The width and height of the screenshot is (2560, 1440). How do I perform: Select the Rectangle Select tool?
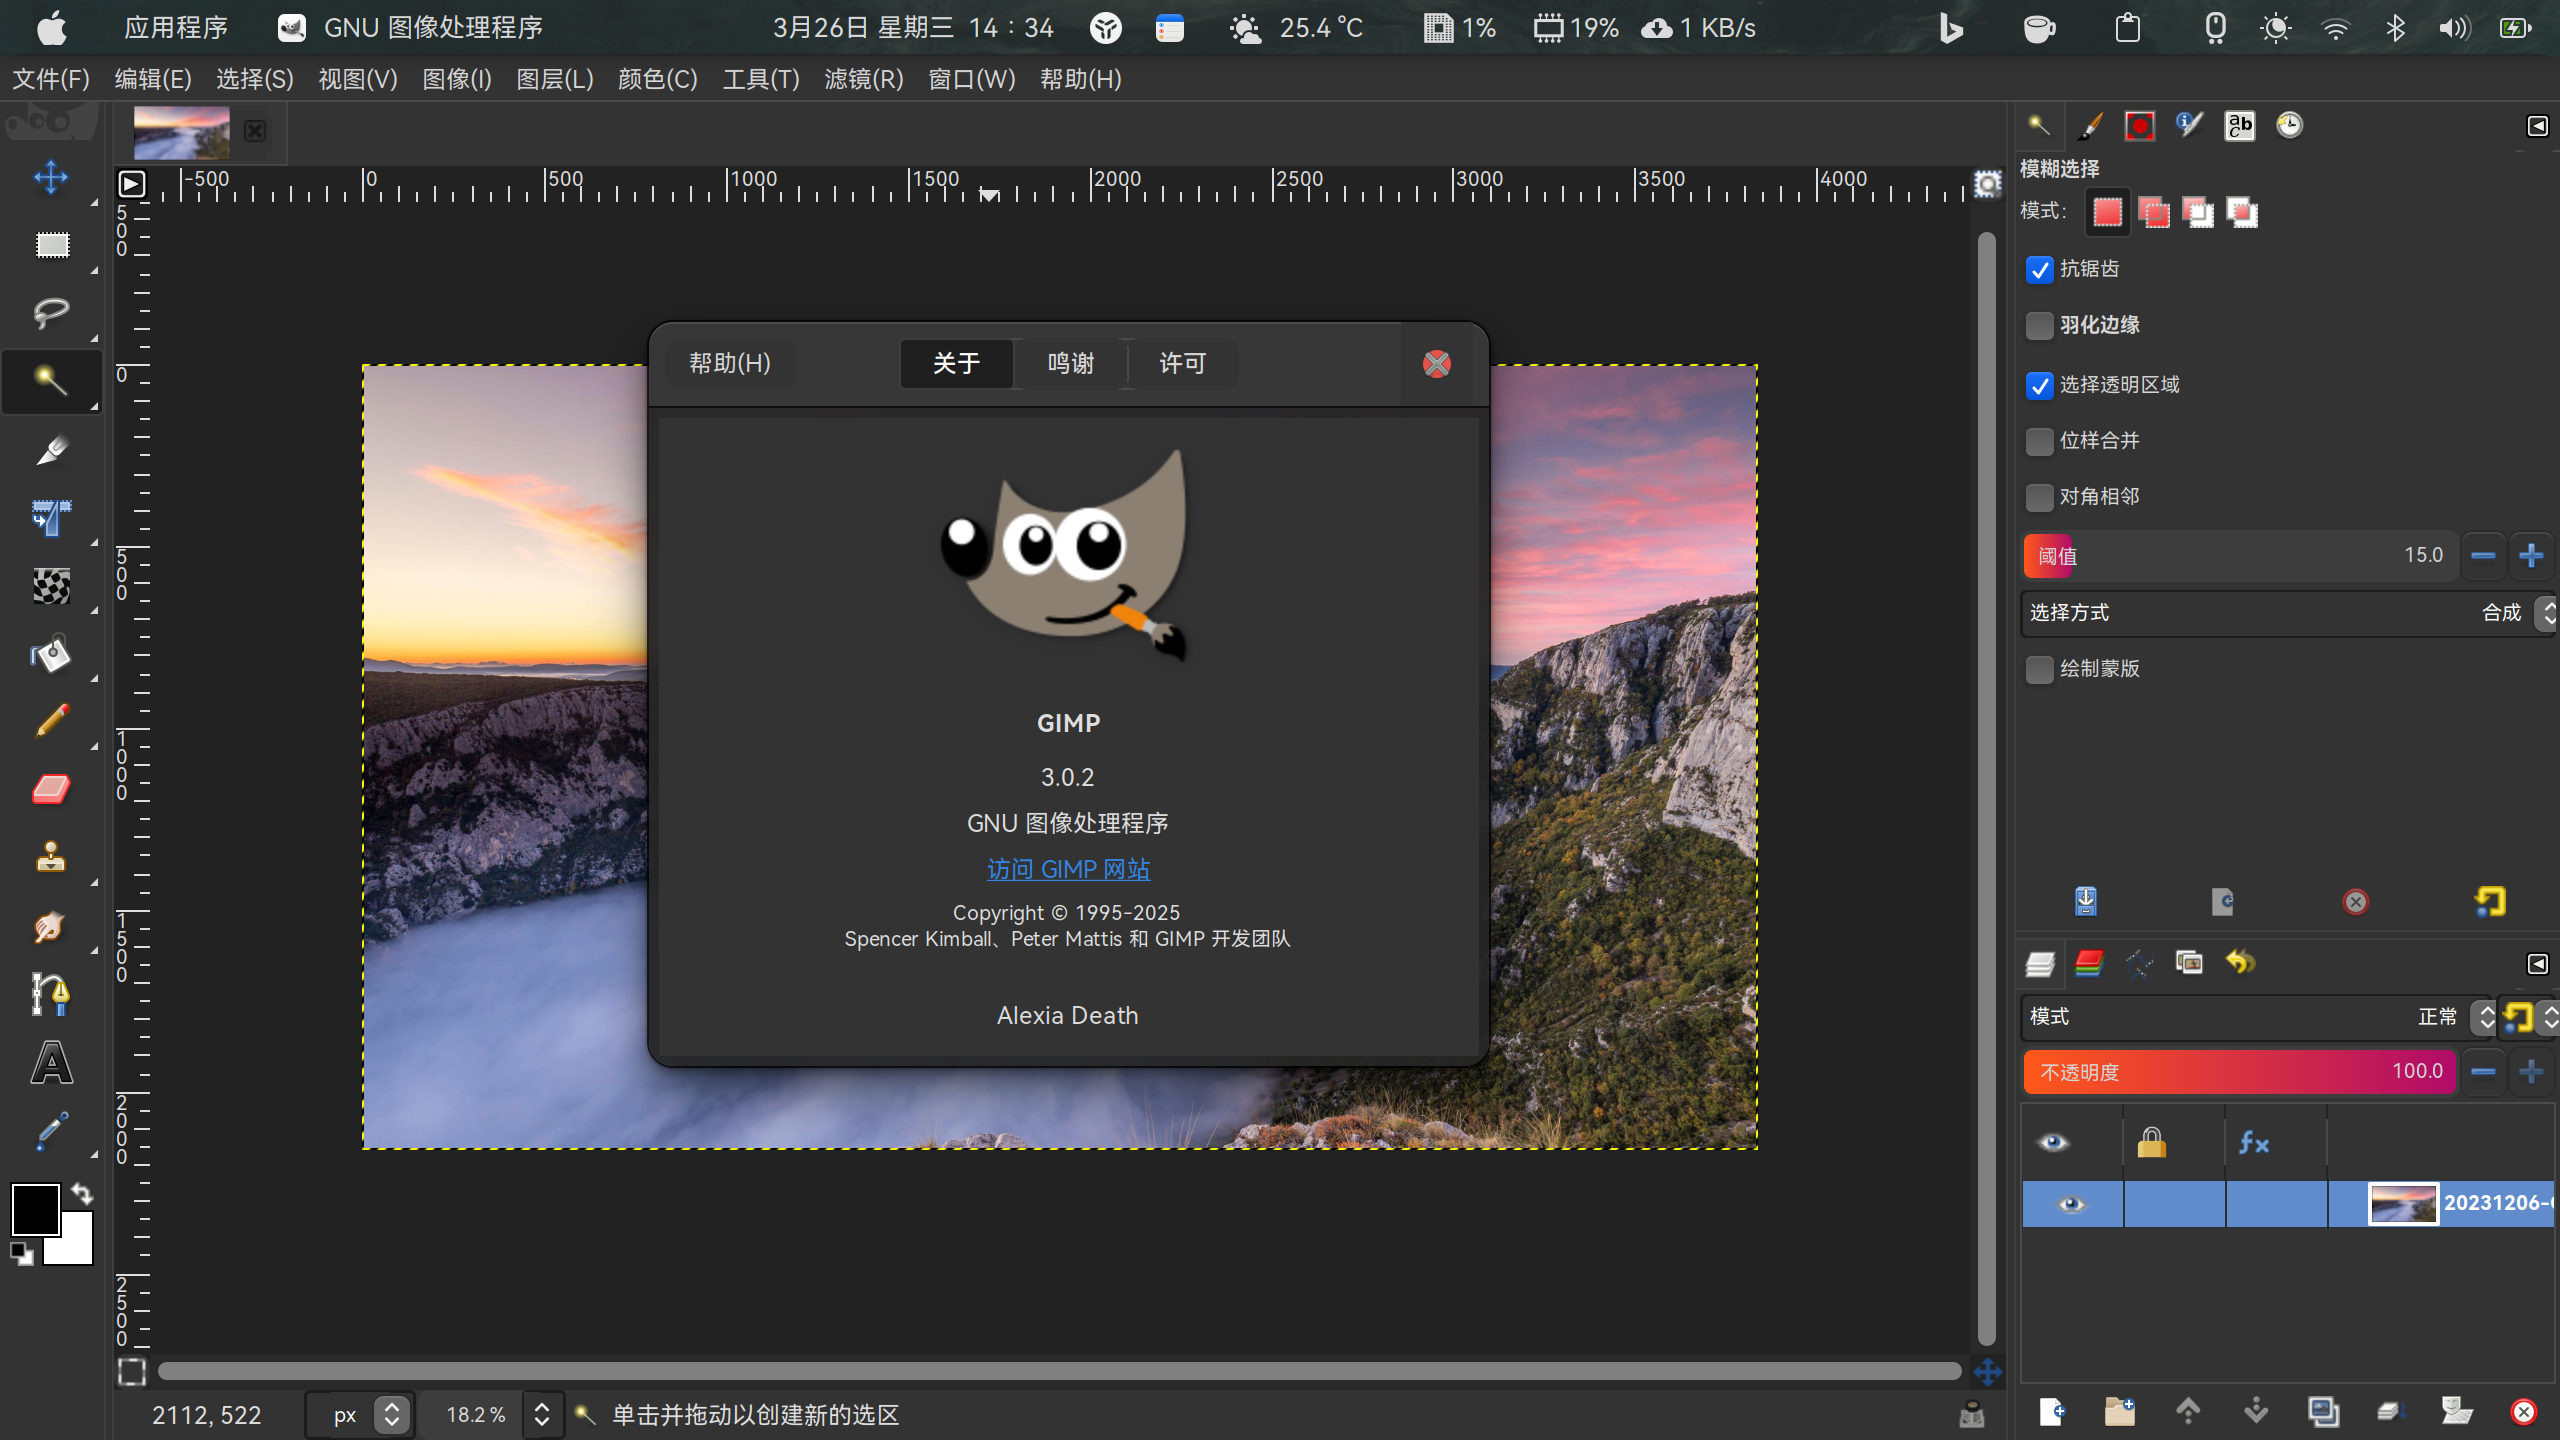51,245
